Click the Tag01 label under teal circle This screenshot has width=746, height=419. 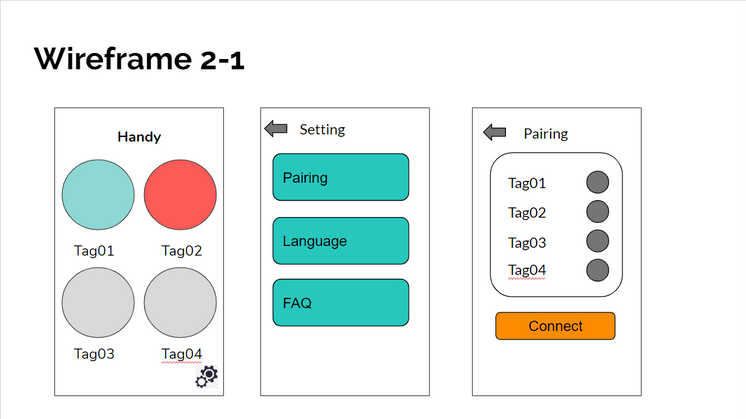pyautogui.click(x=95, y=250)
